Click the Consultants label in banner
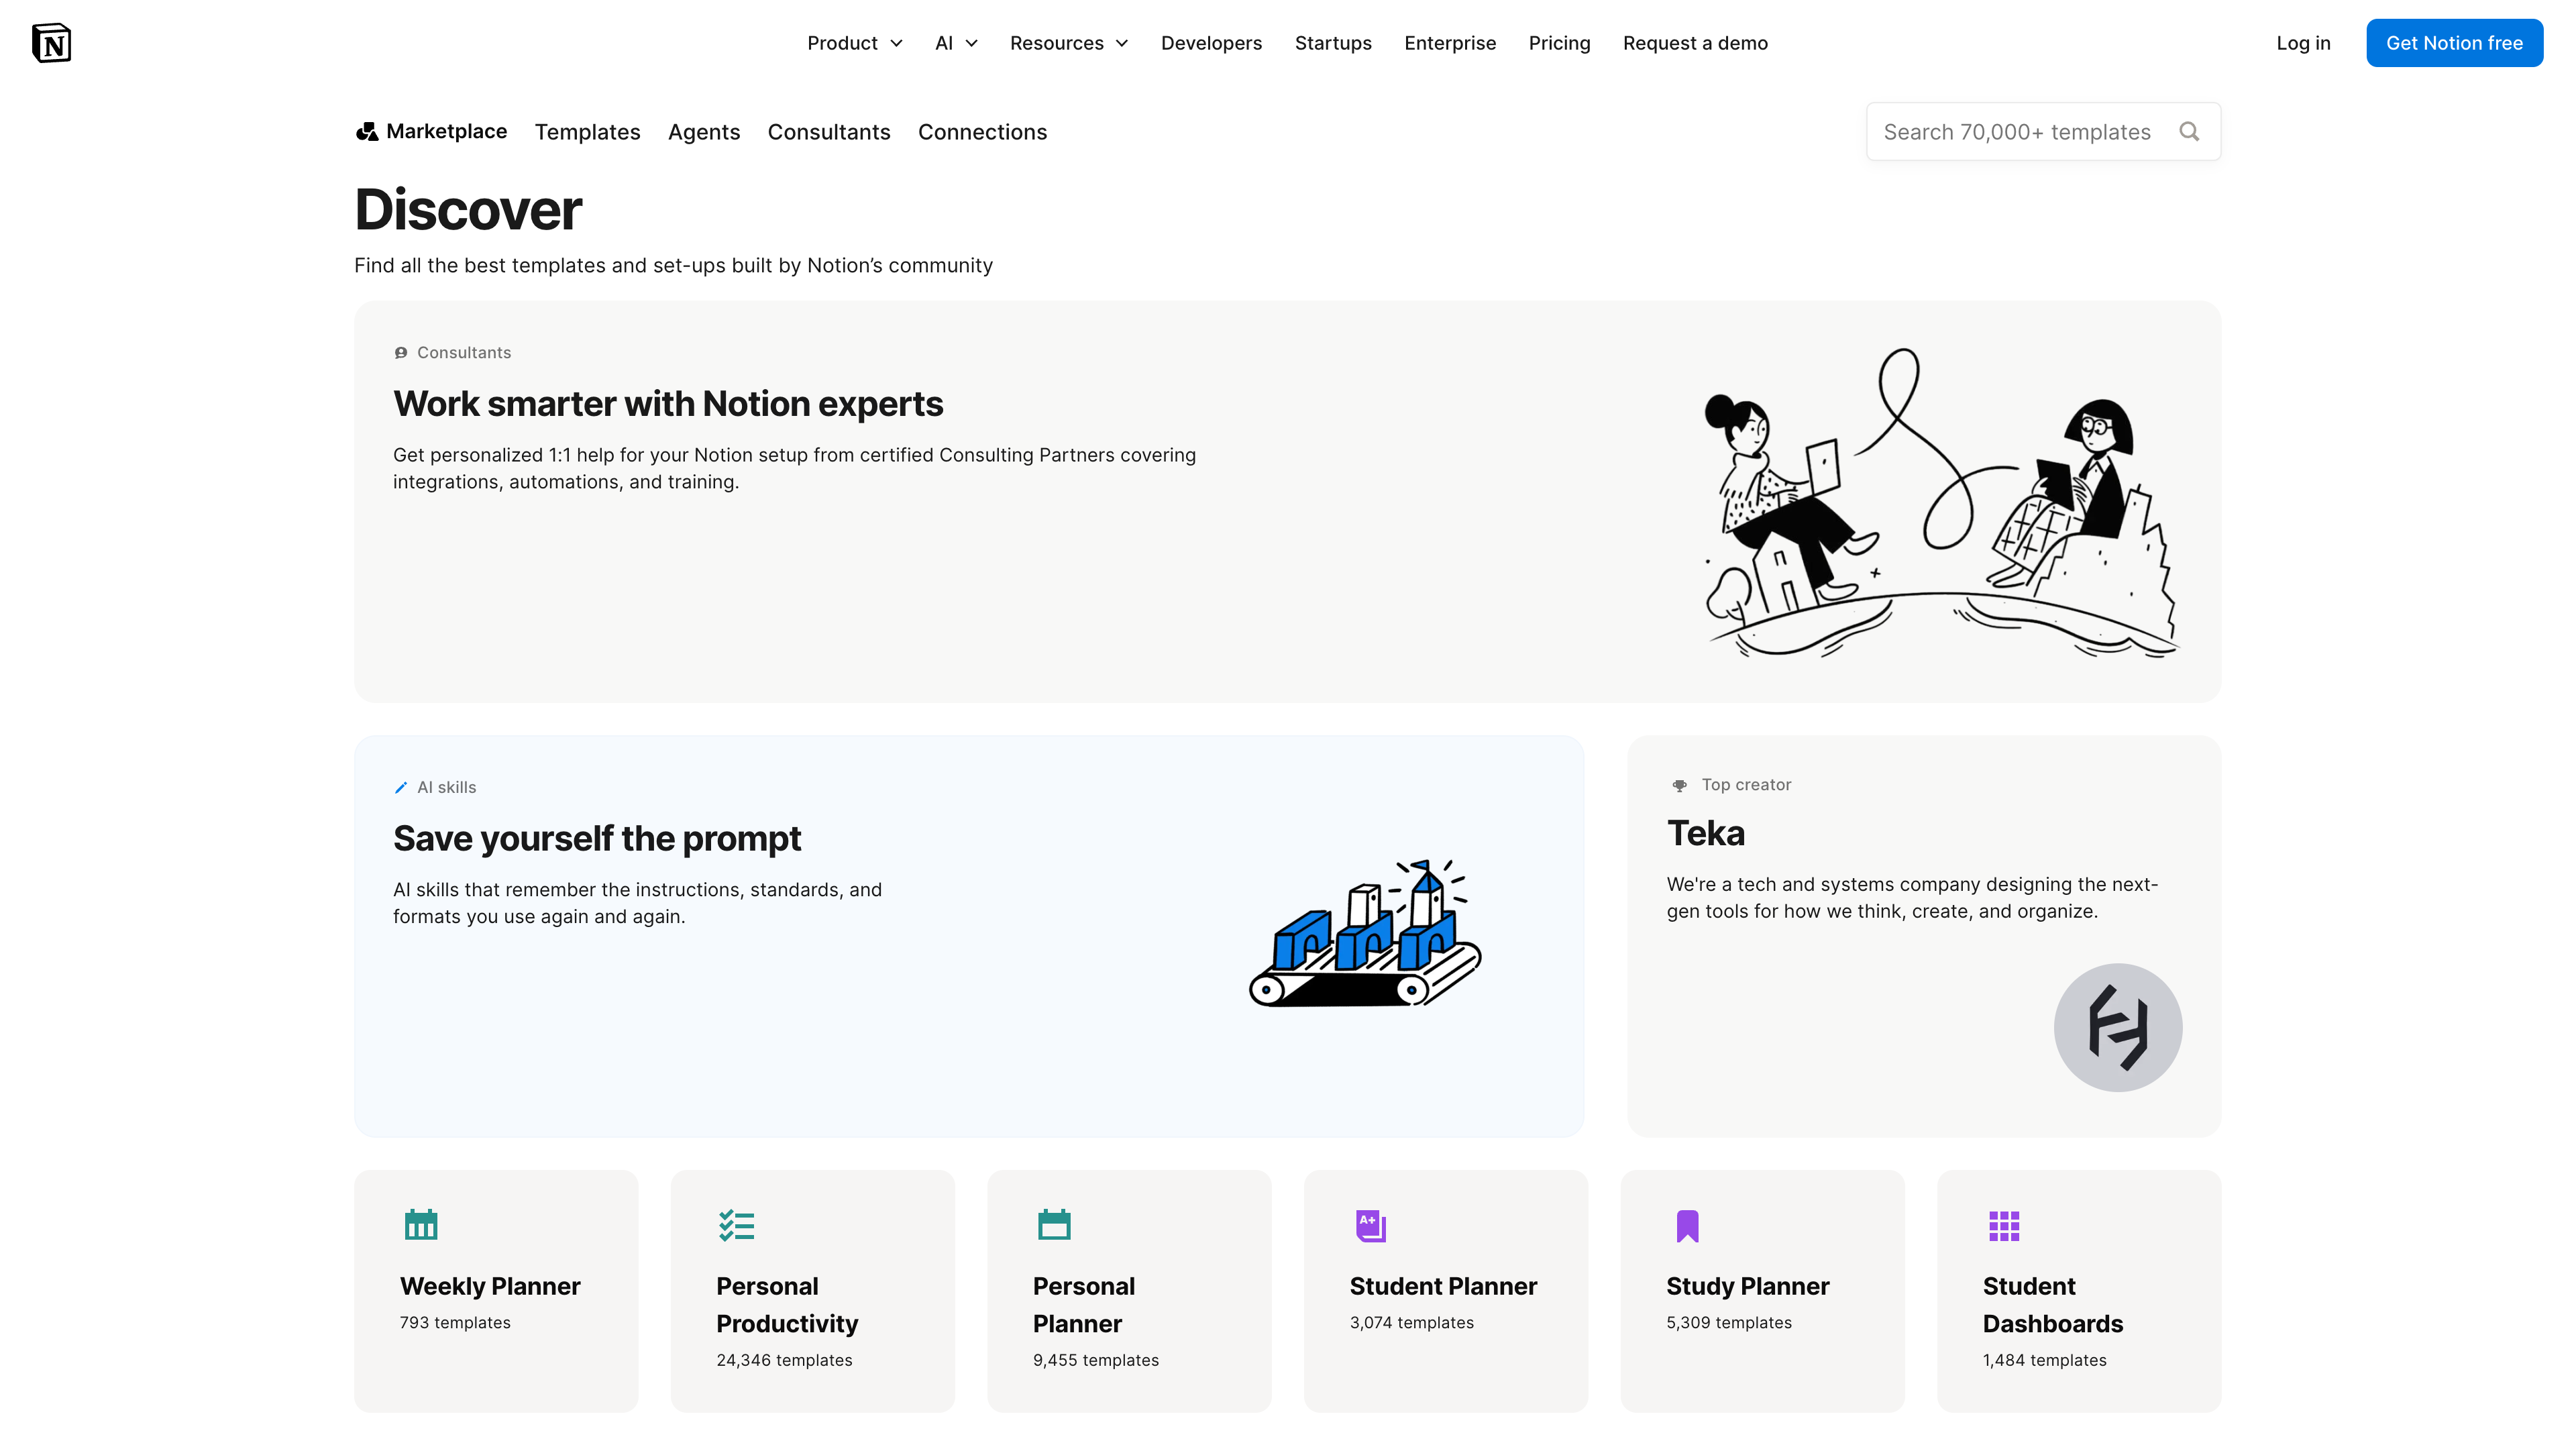The image size is (2576, 1449). click(x=464, y=353)
